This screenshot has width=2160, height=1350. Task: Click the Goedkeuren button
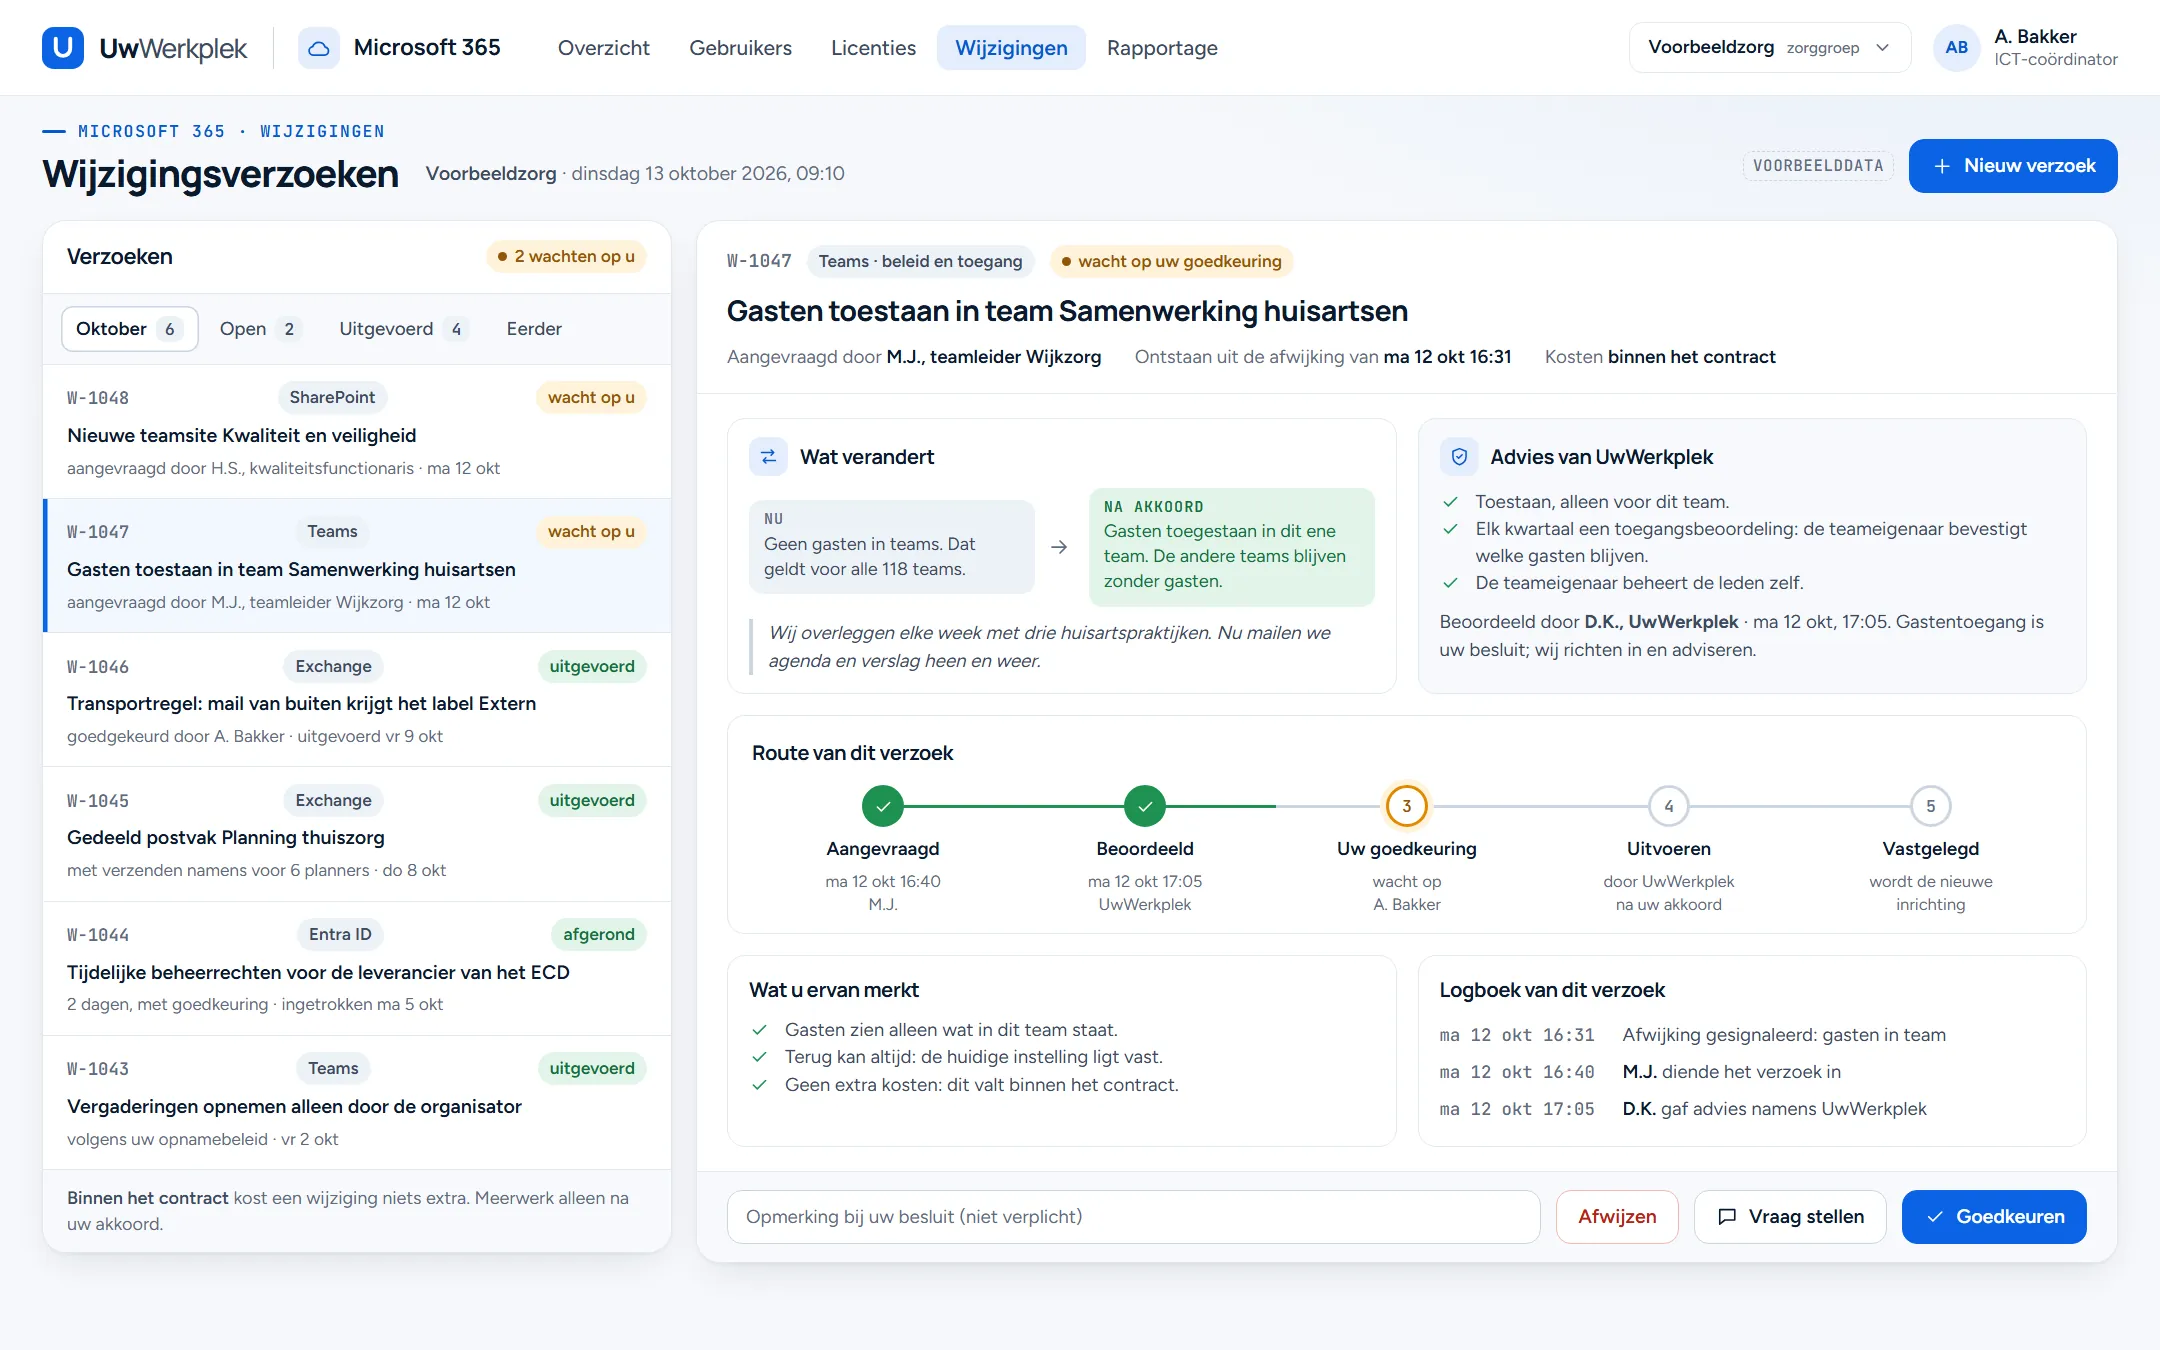[1994, 1217]
